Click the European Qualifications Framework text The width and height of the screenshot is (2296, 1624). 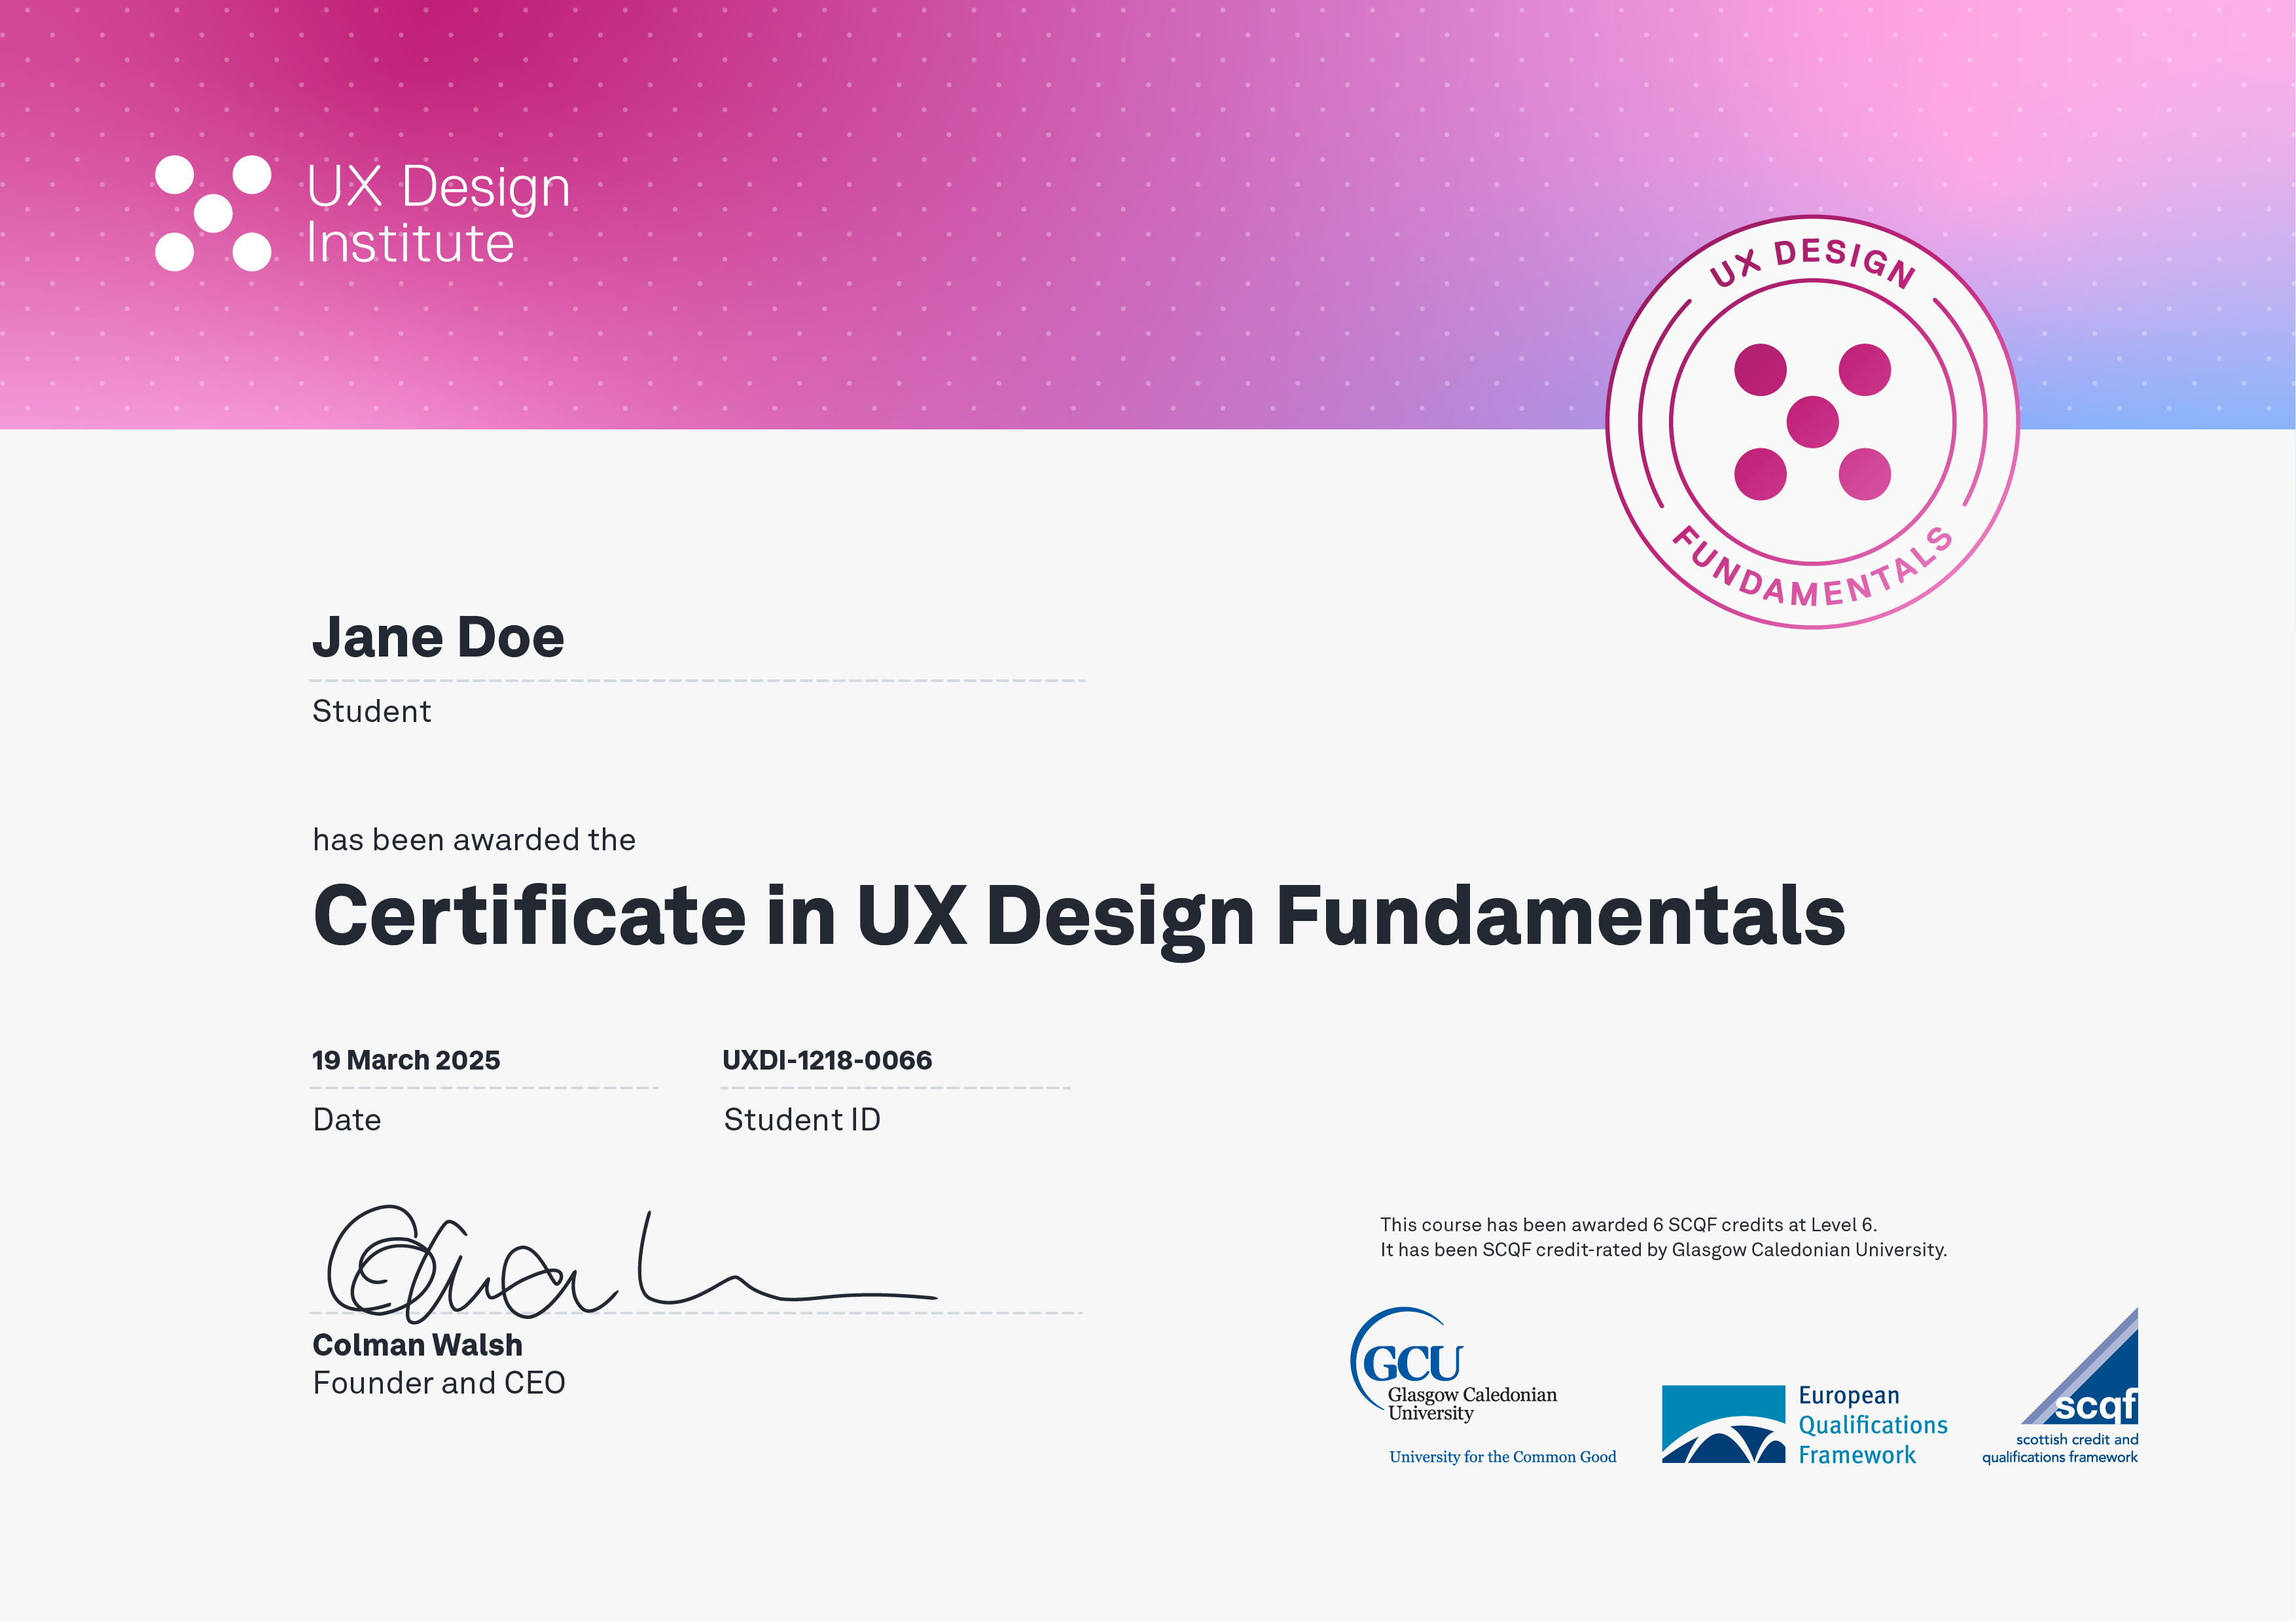pyautogui.click(x=1873, y=1425)
